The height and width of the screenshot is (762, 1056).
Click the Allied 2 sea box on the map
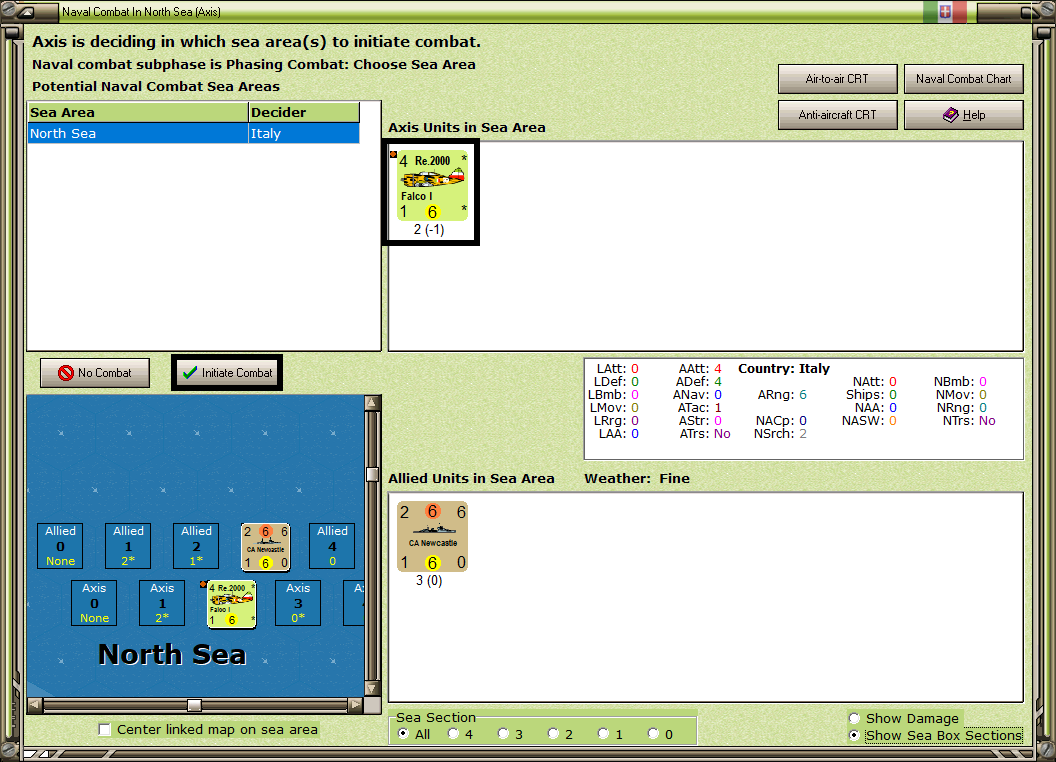click(x=197, y=546)
